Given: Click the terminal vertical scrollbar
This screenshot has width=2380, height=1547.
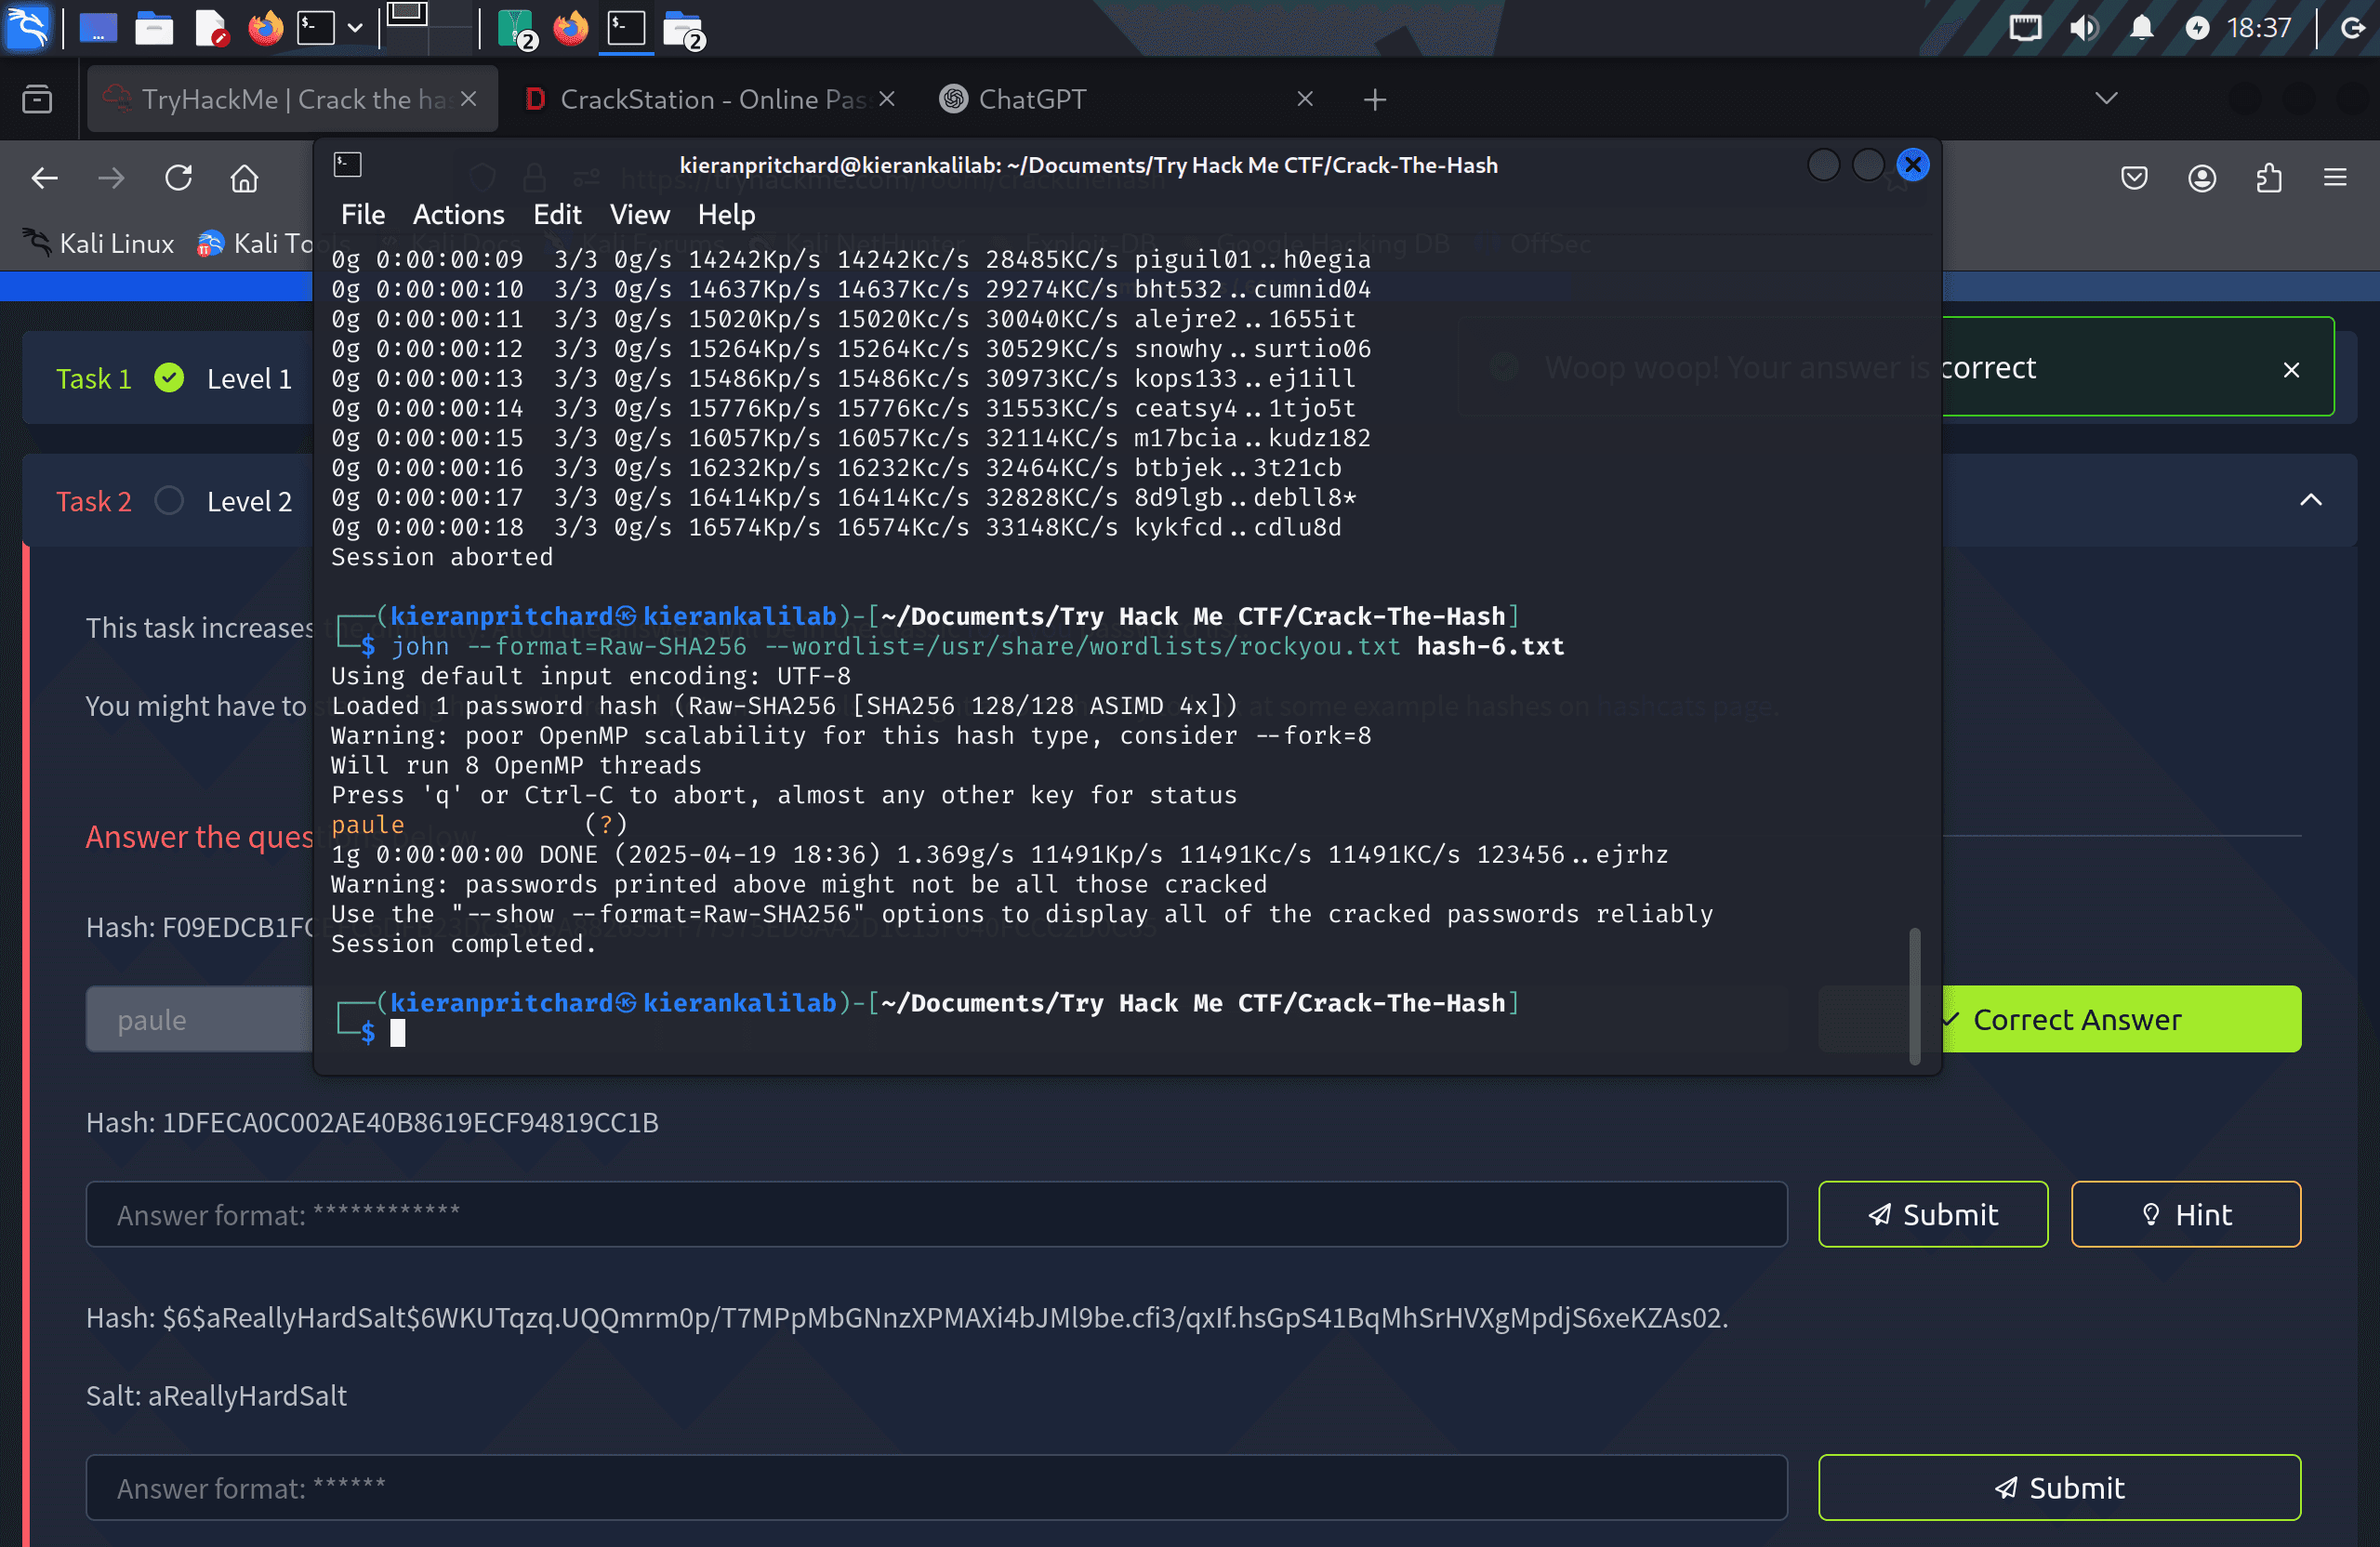Looking at the screenshot, I should click(1914, 996).
